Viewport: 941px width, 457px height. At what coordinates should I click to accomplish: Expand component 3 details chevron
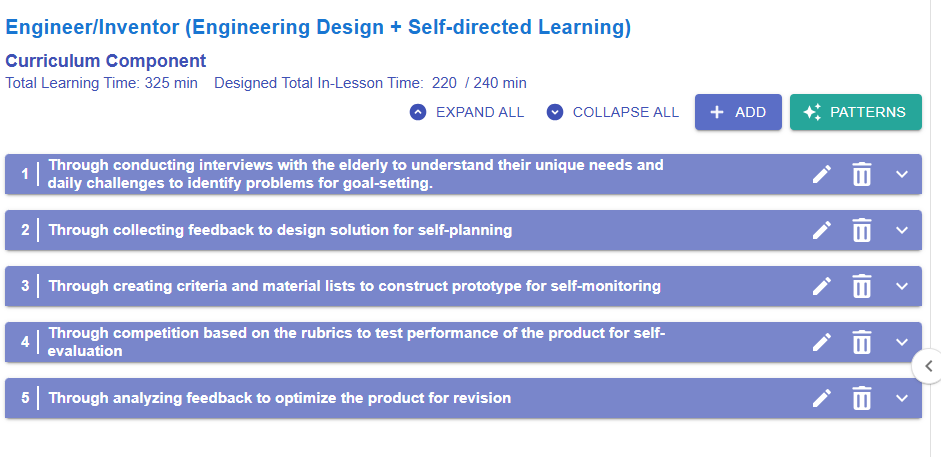pos(902,287)
